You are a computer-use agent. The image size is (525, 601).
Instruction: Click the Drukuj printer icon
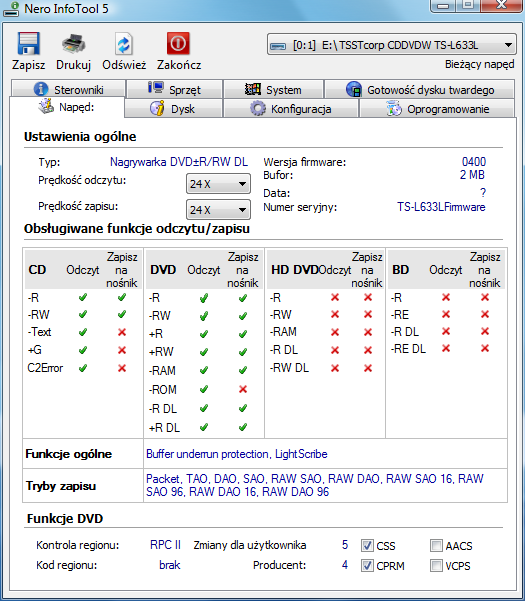click(x=73, y=43)
